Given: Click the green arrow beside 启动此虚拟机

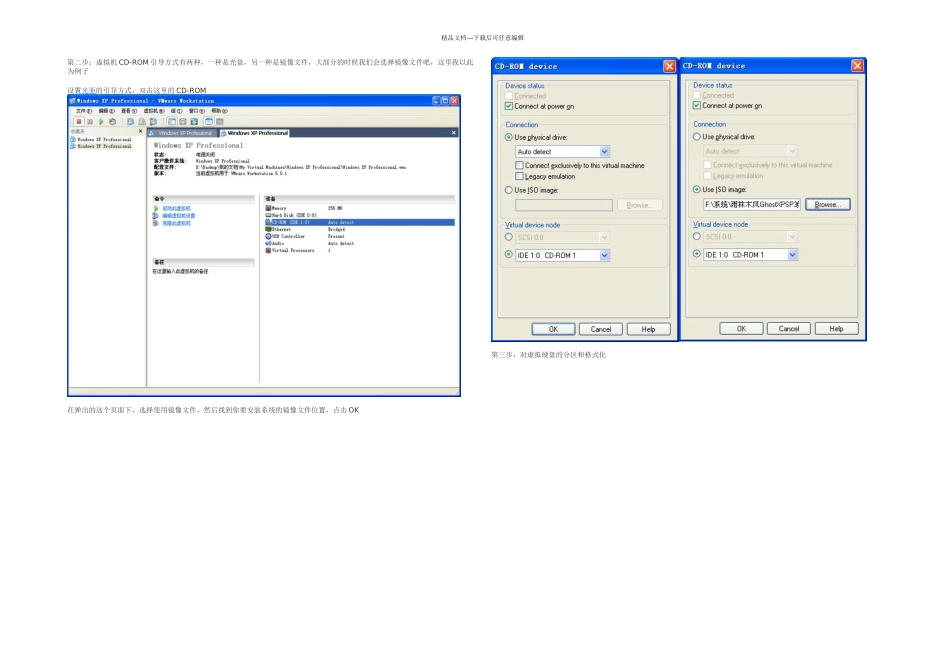Looking at the screenshot, I should pyautogui.click(x=156, y=208).
